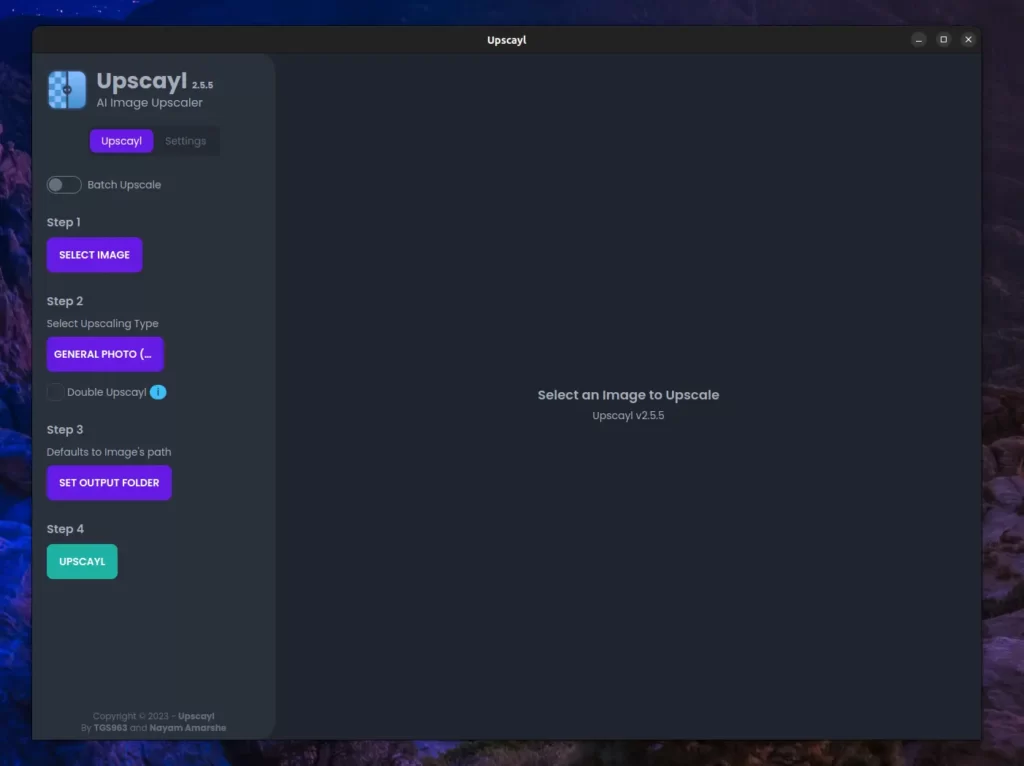1024x766 pixels.
Task: Open the Nayam Amarshe author link
Action: (x=187, y=727)
